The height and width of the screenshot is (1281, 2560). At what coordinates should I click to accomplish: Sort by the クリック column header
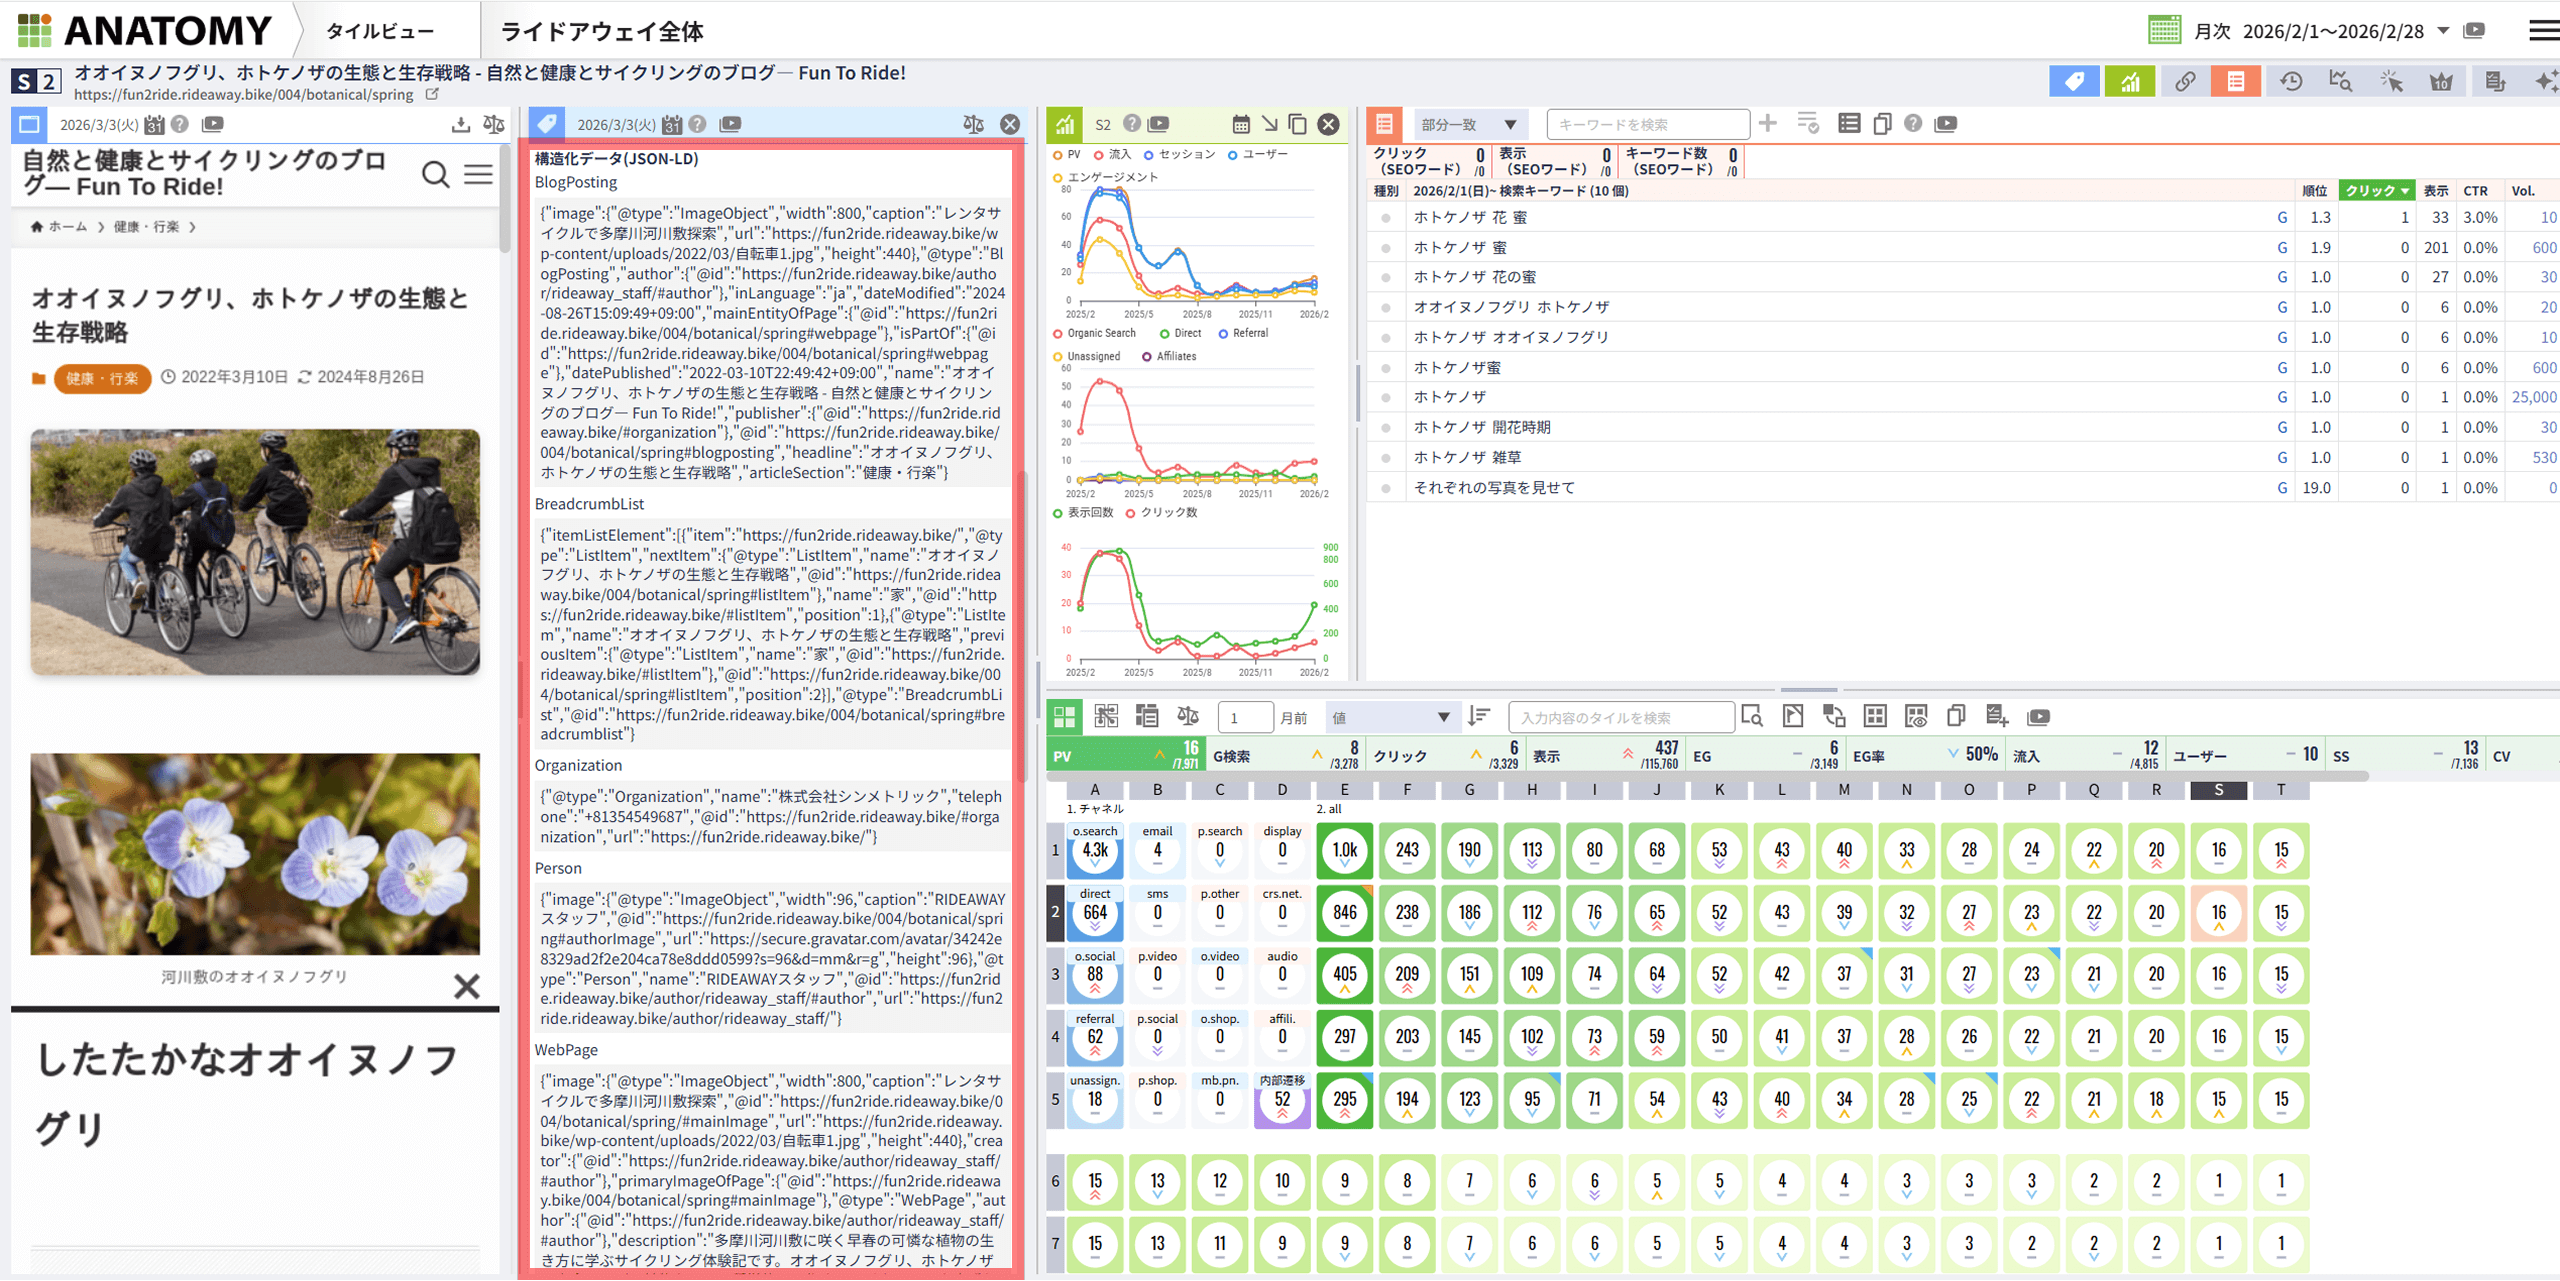2376,191
